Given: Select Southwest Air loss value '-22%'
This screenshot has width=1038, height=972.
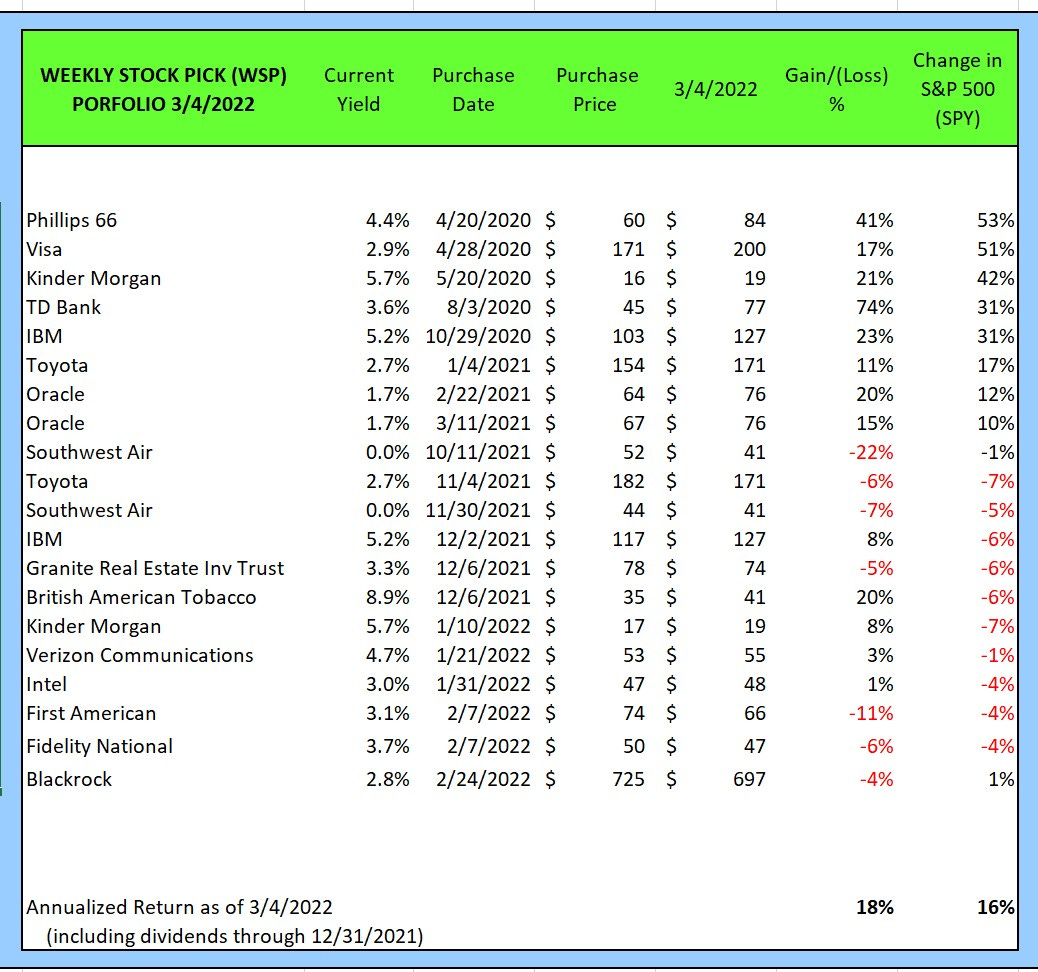Looking at the screenshot, I should tap(871, 452).
